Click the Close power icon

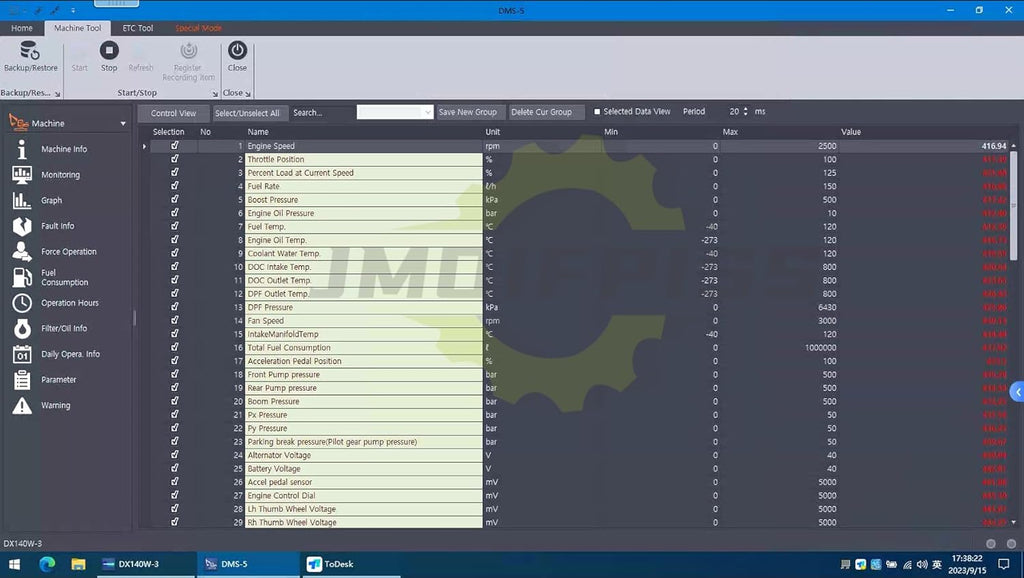point(237,50)
